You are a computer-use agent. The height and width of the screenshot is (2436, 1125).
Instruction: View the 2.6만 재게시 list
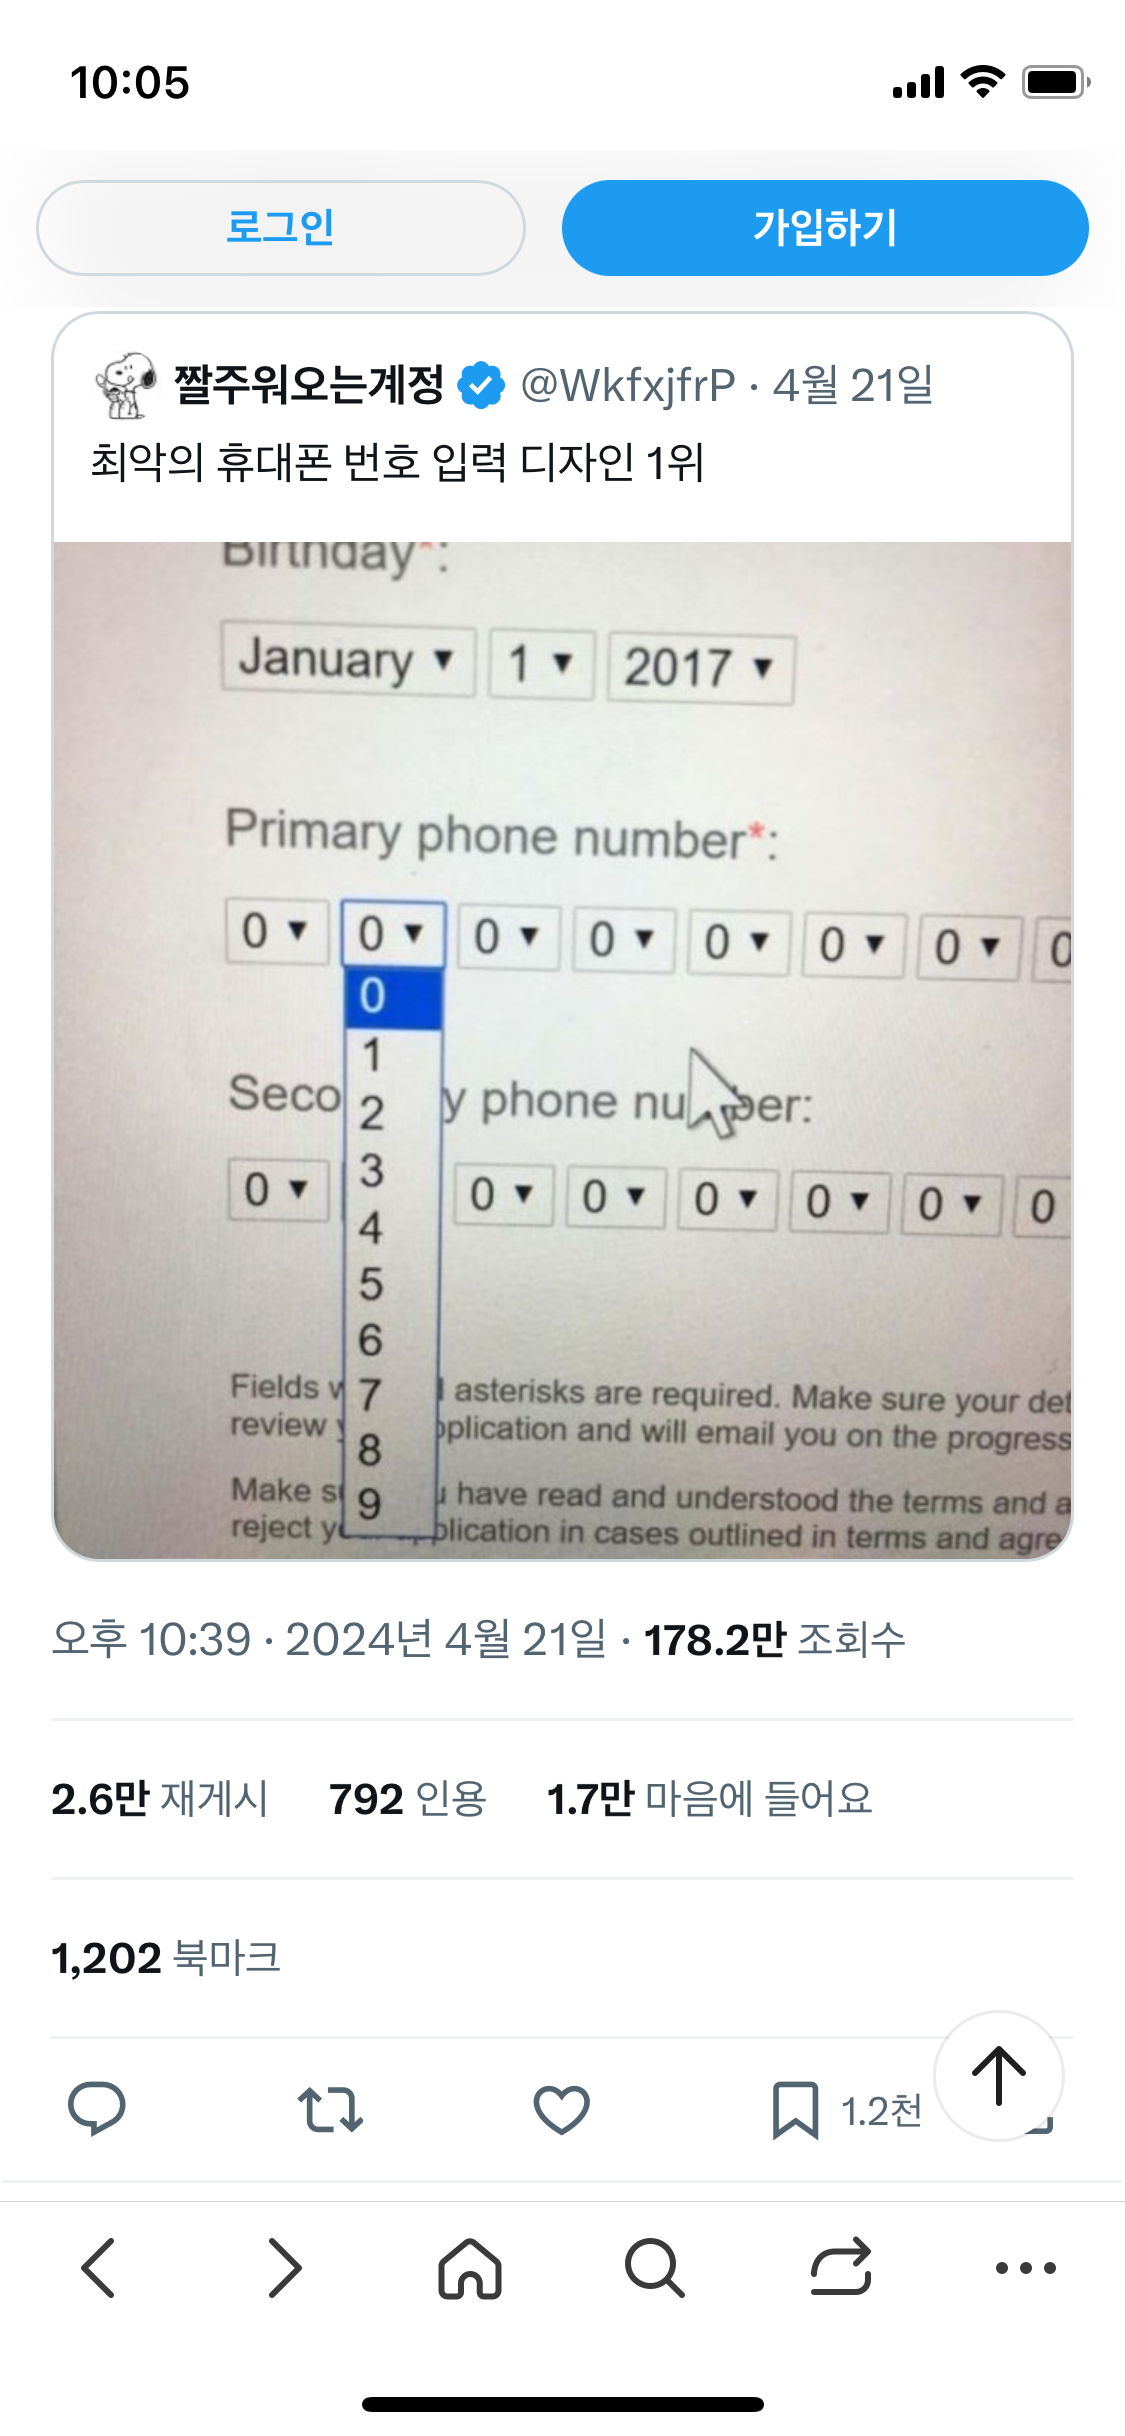point(160,1799)
